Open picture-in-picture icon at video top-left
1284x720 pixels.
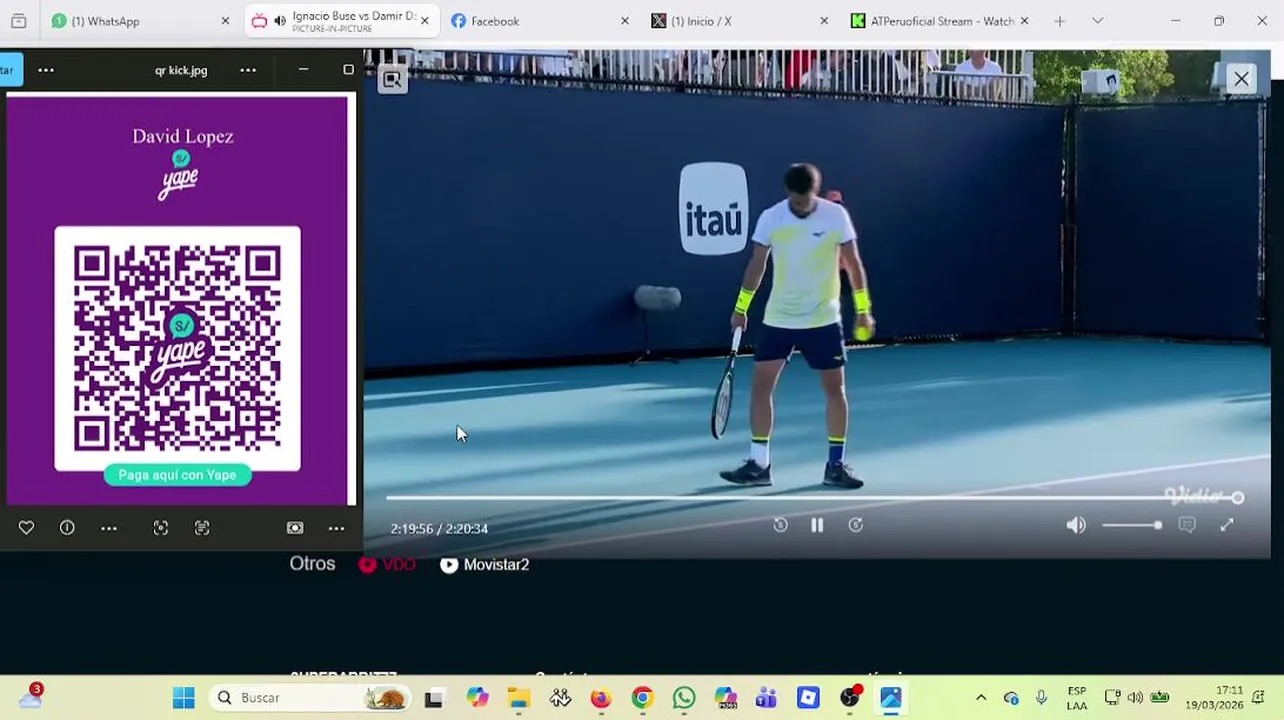pyautogui.click(x=392, y=80)
